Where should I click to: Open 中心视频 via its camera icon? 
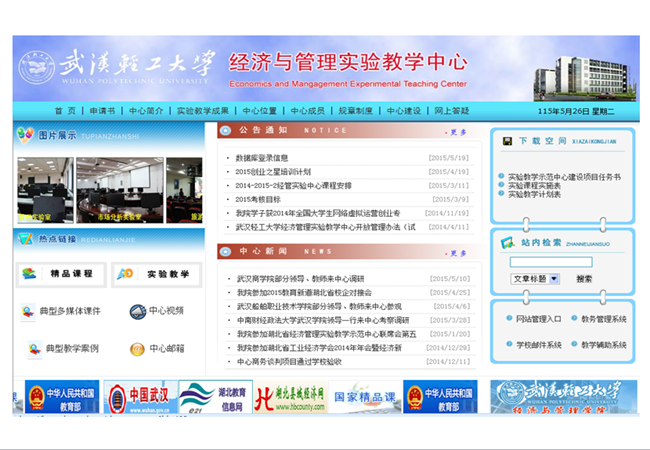tap(137, 311)
